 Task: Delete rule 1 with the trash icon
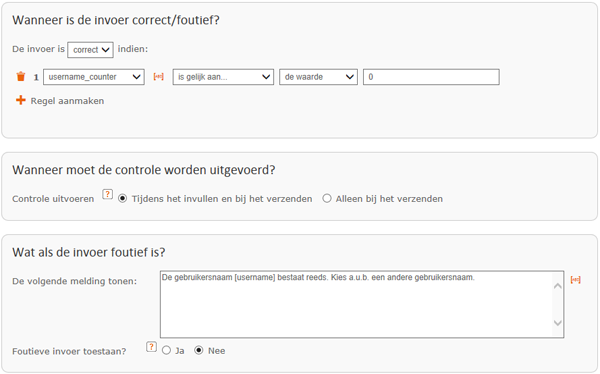21,77
